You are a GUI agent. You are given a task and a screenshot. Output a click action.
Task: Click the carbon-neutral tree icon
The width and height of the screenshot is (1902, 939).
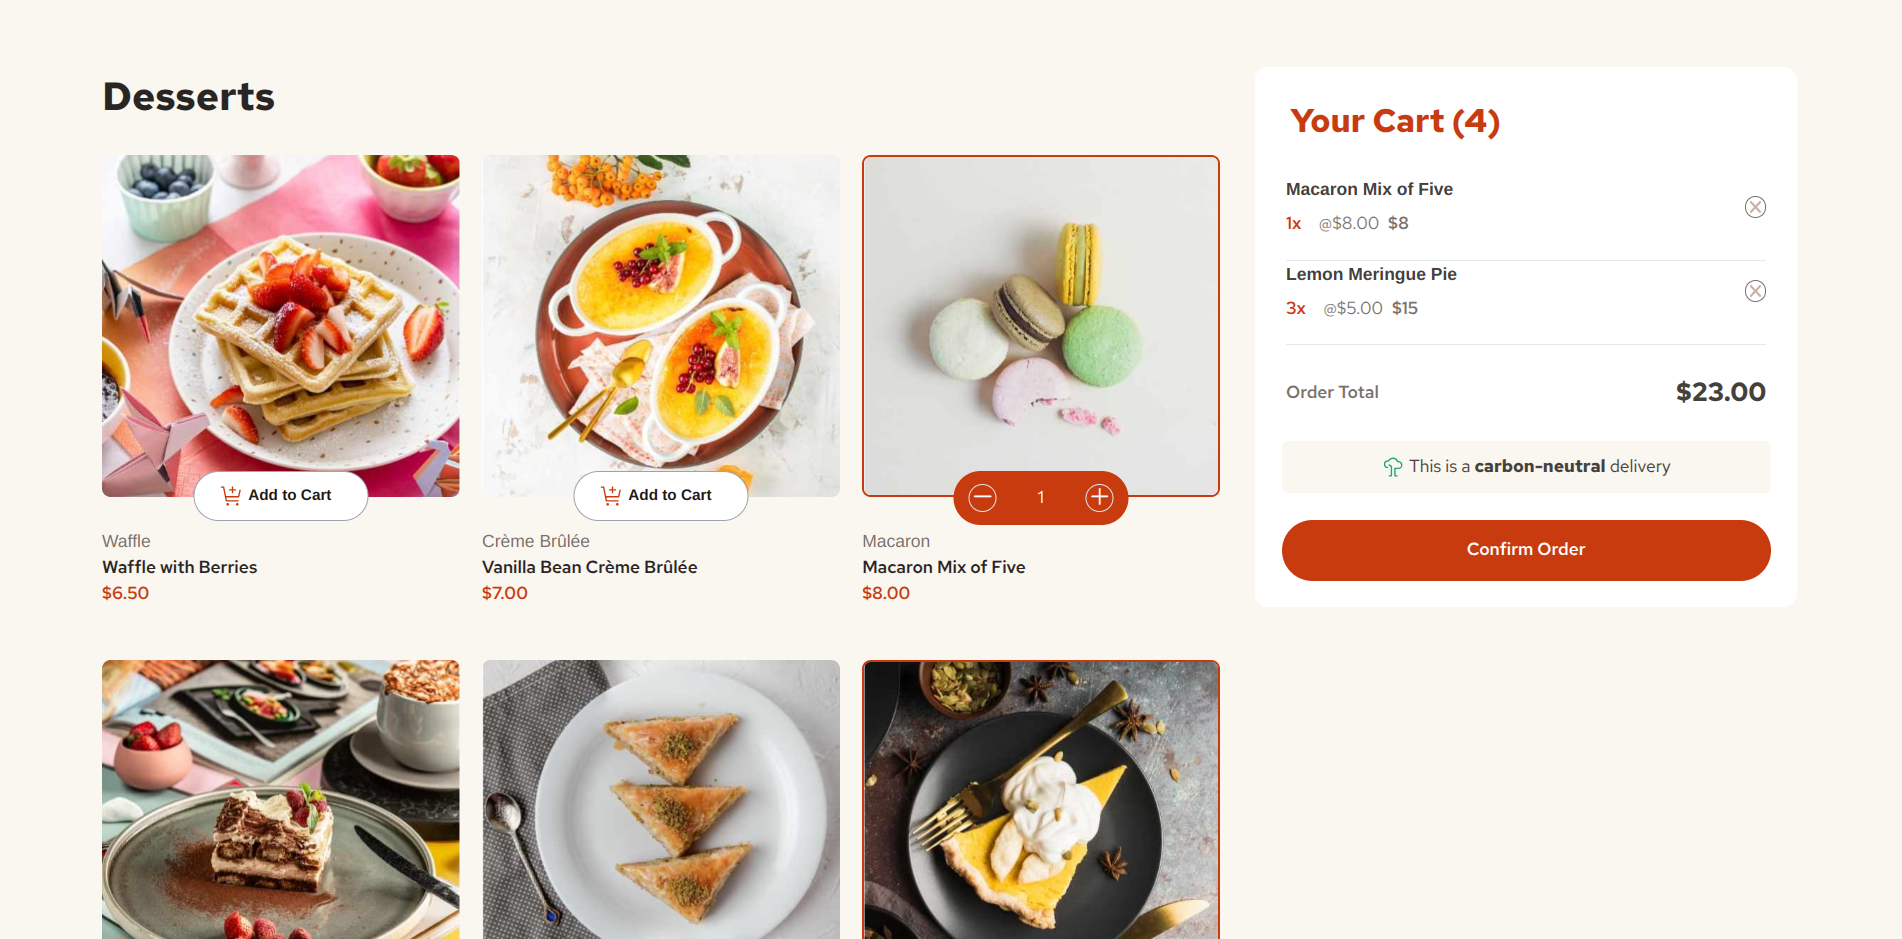[x=1392, y=467]
